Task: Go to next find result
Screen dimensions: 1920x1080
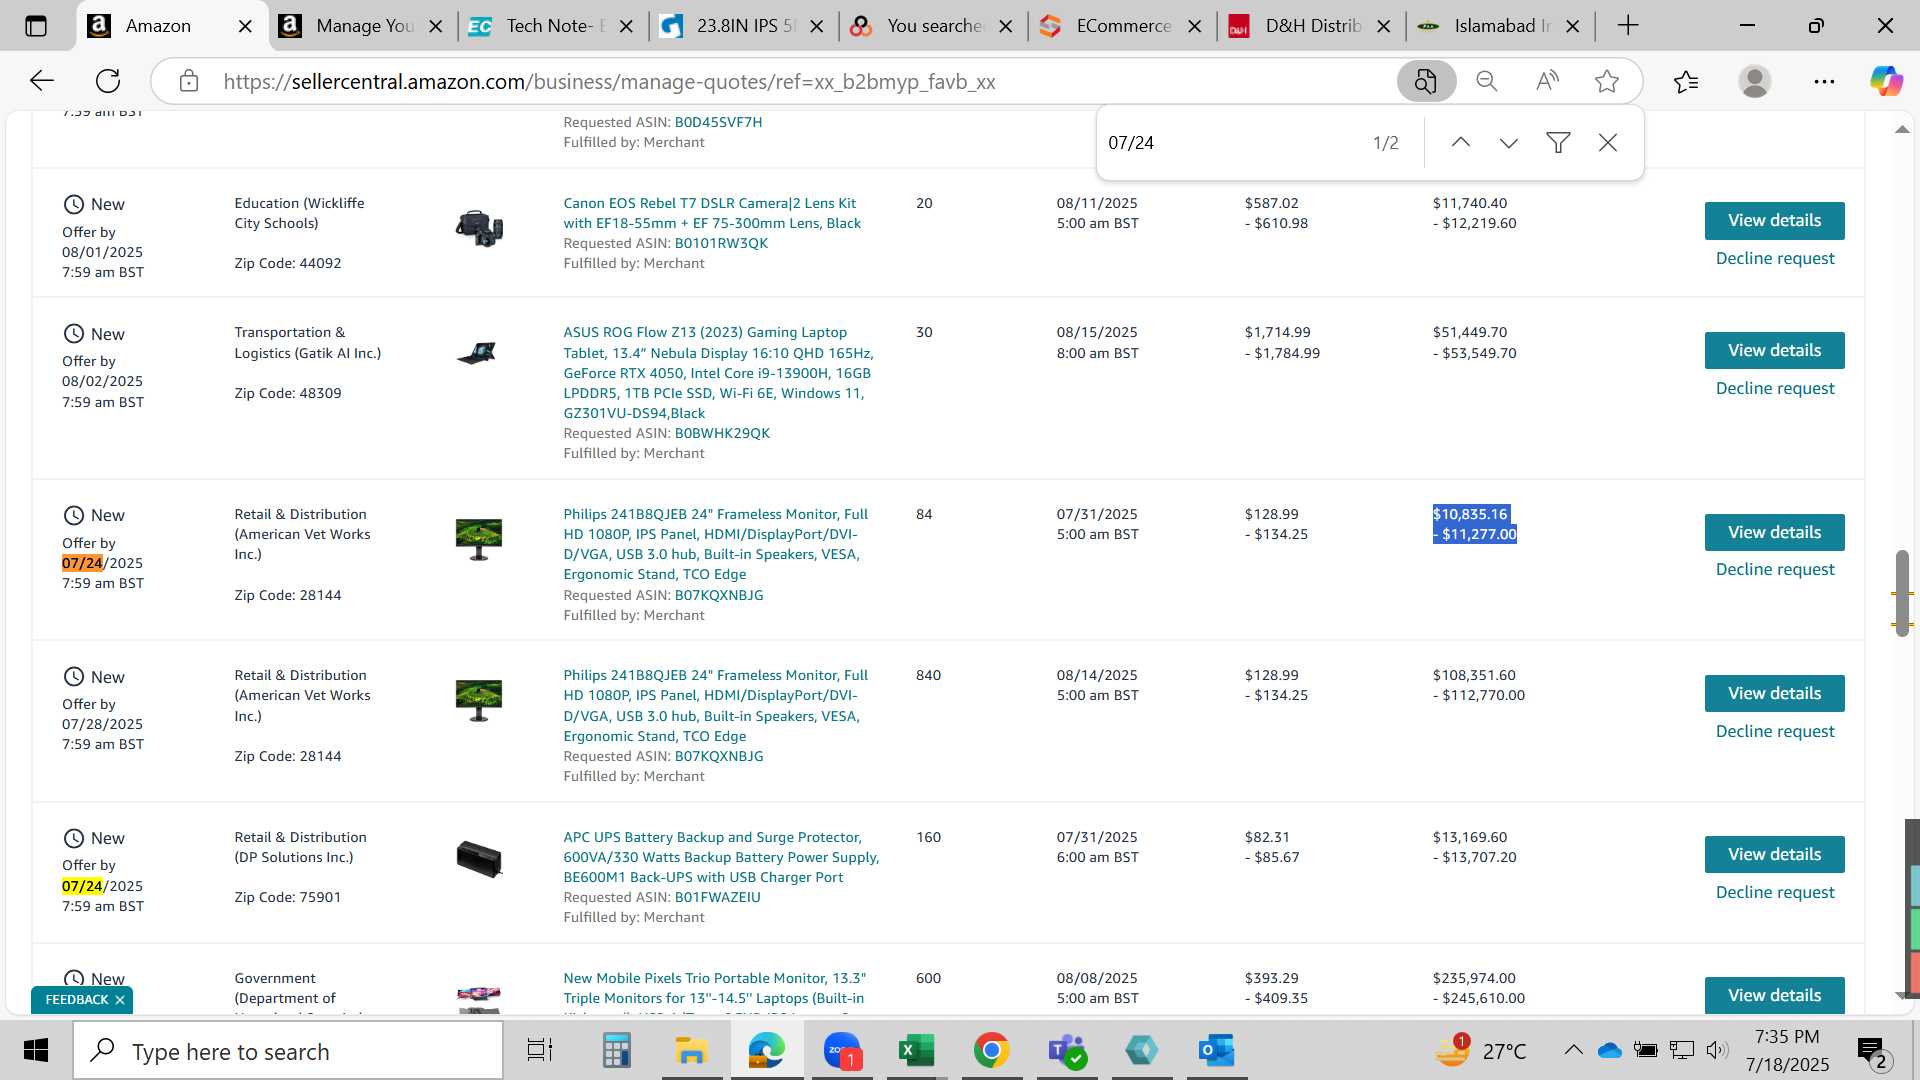Action: point(1509,143)
